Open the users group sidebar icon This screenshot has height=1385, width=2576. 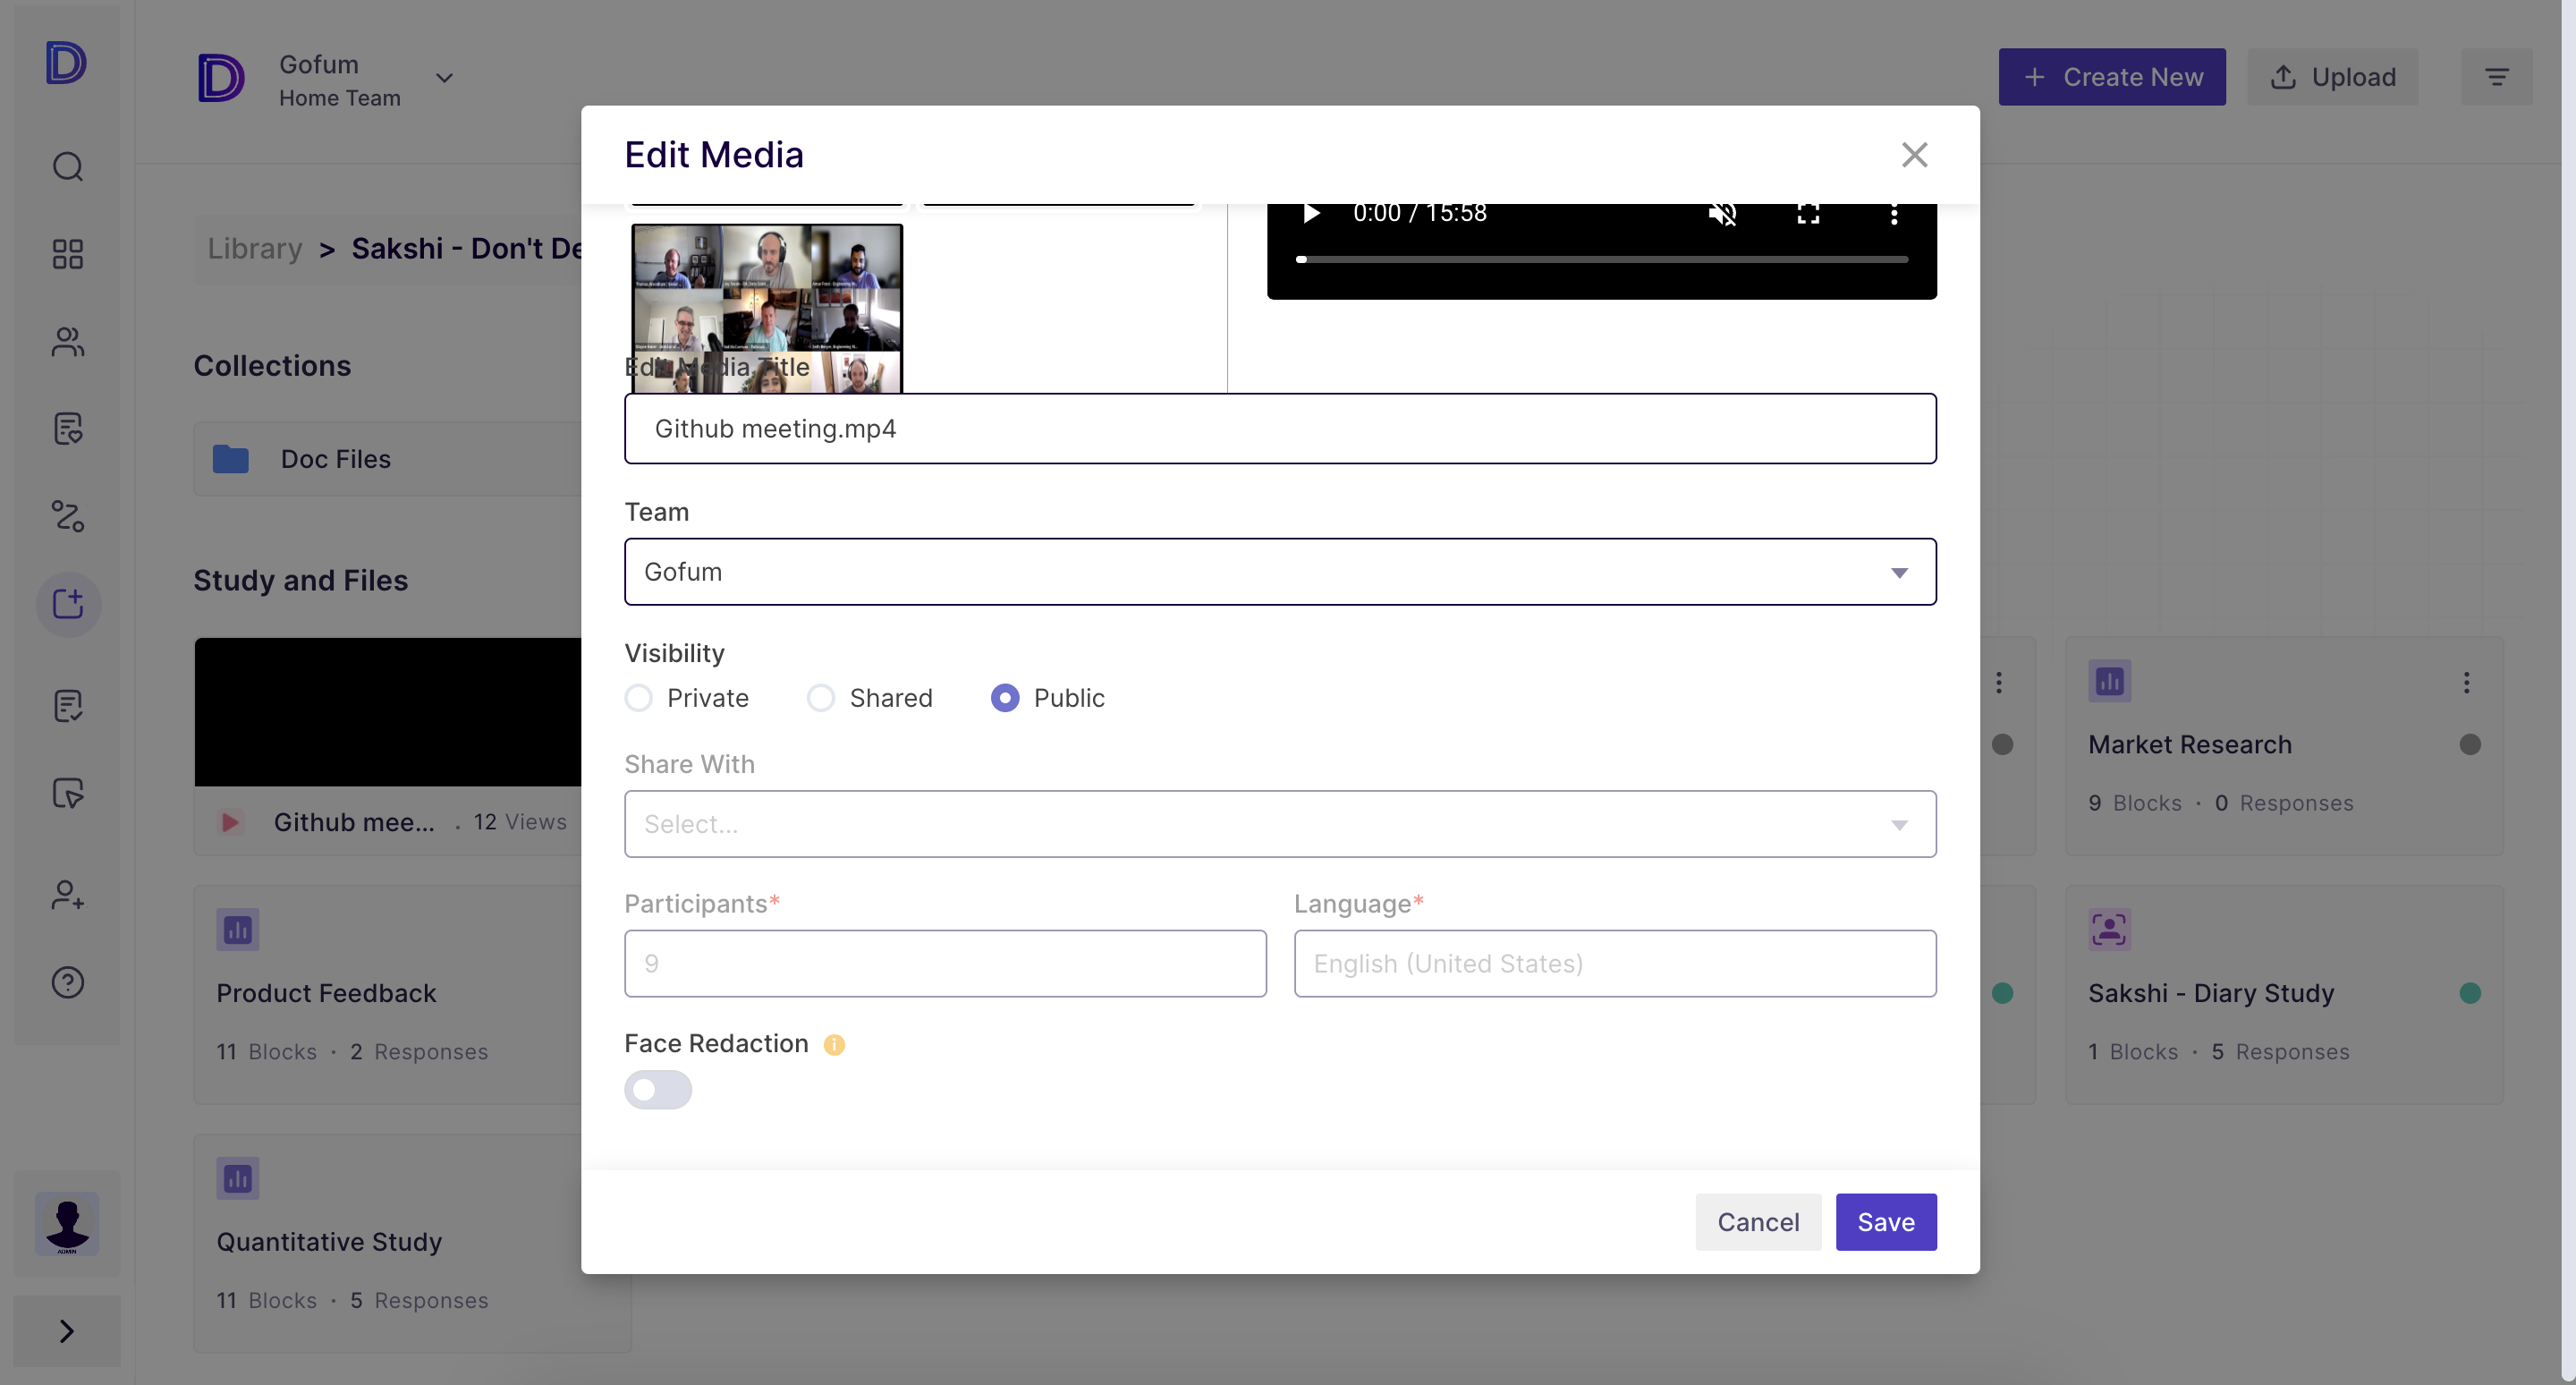click(x=67, y=342)
